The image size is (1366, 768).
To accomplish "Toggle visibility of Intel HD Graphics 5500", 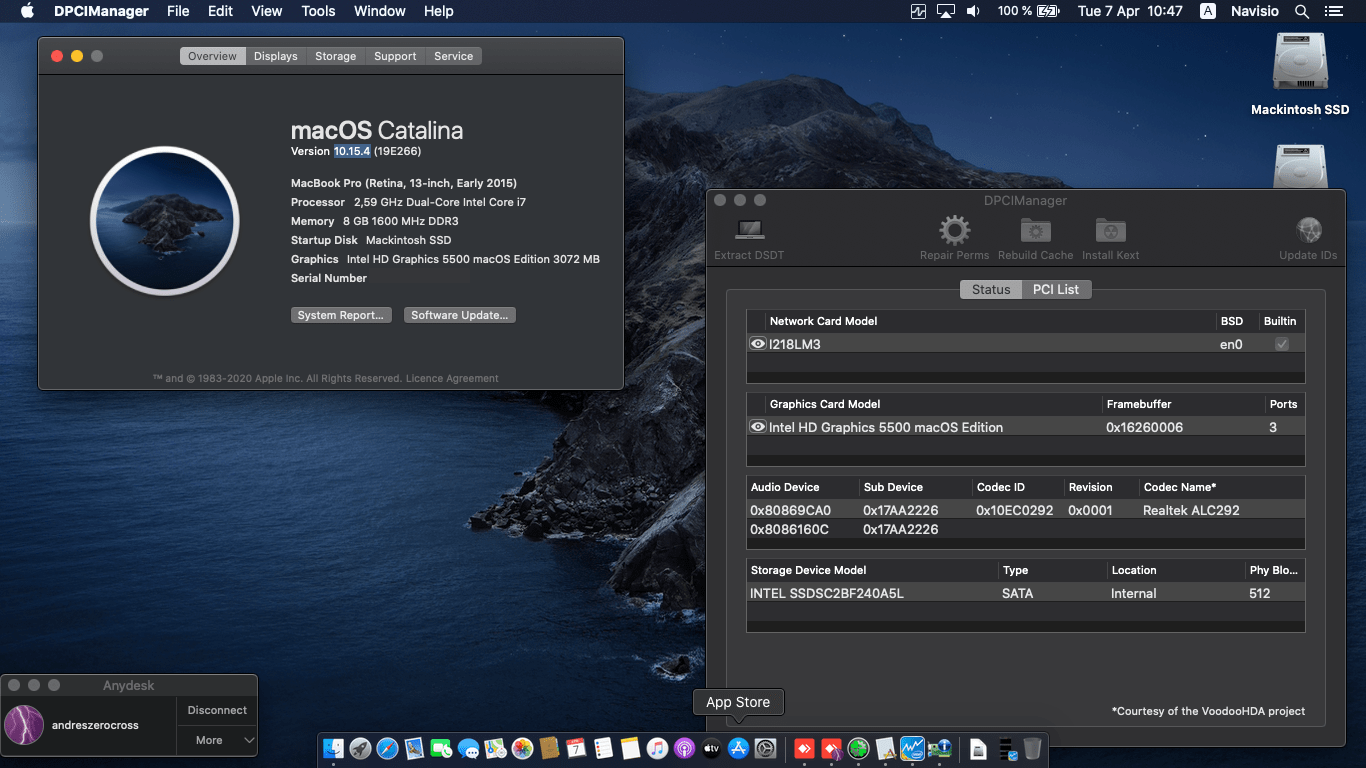I will [x=757, y=427].
